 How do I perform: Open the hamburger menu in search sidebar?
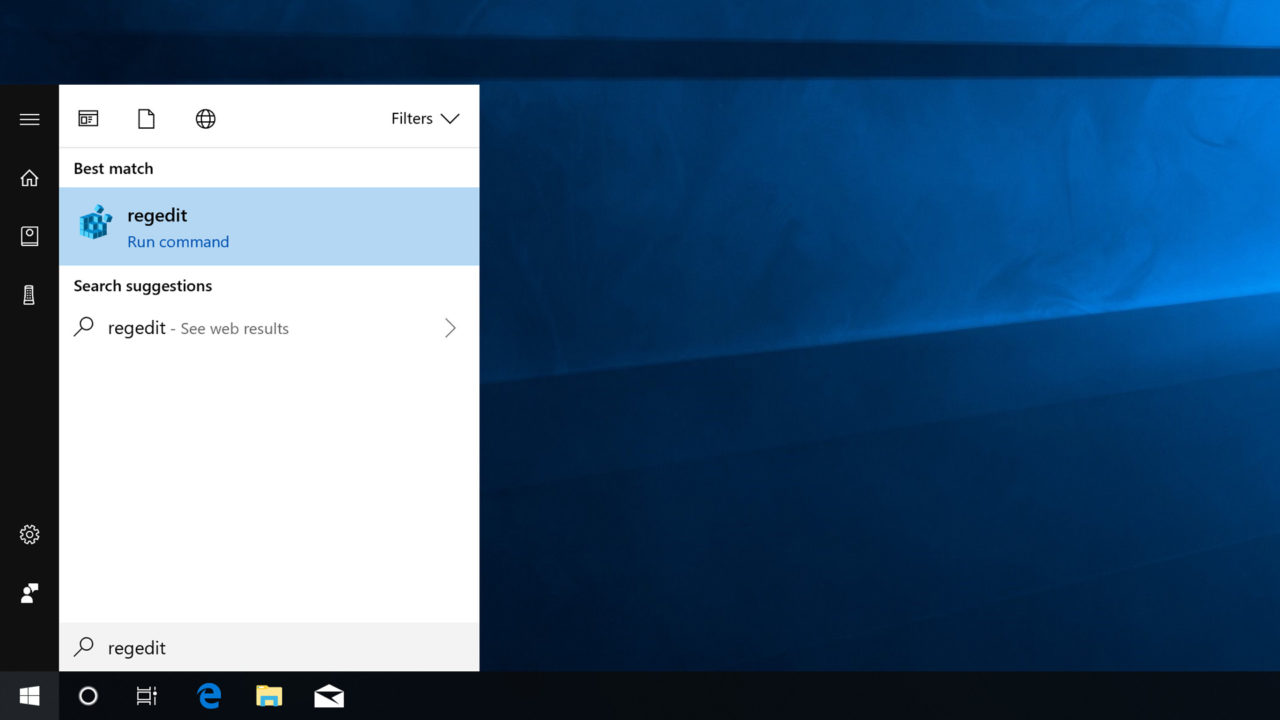[29, 119]
